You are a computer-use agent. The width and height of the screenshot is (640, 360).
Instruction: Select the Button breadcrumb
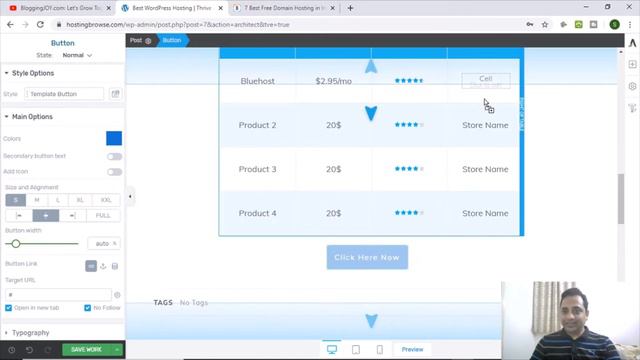pyautogui.click(x=172, y=40)
